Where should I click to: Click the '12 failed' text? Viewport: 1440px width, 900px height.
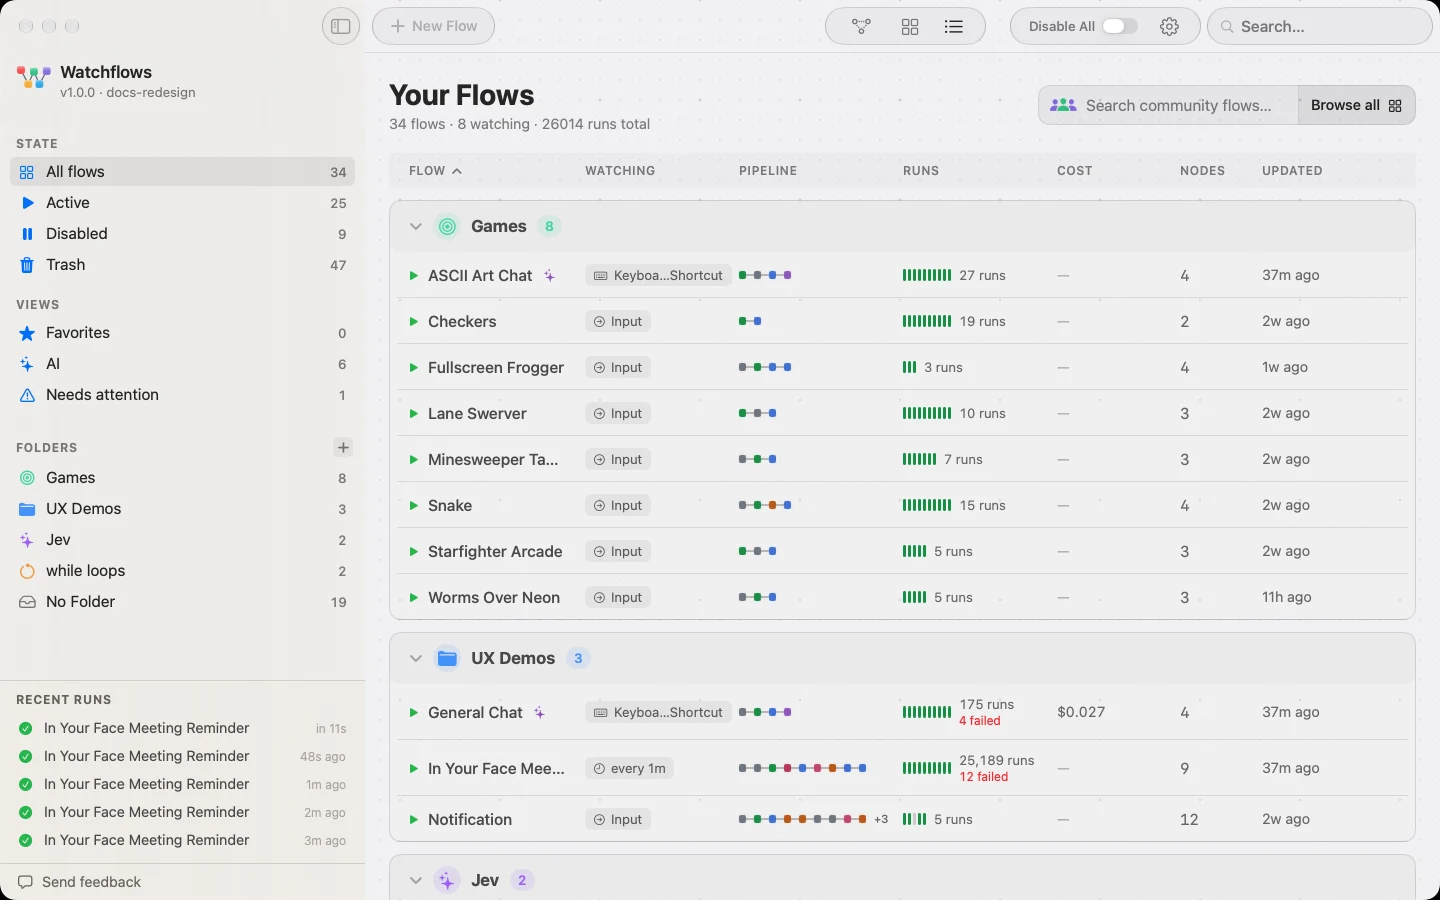point(984,777)
